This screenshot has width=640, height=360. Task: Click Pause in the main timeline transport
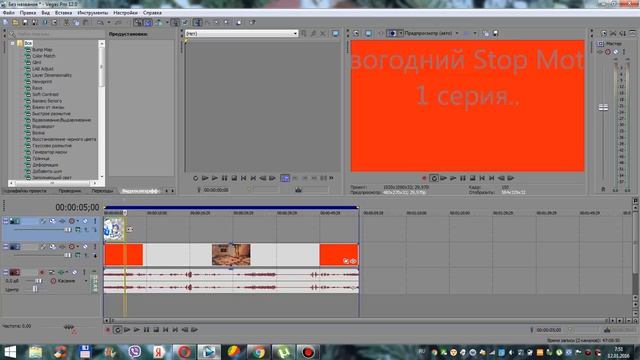point(146,330)
